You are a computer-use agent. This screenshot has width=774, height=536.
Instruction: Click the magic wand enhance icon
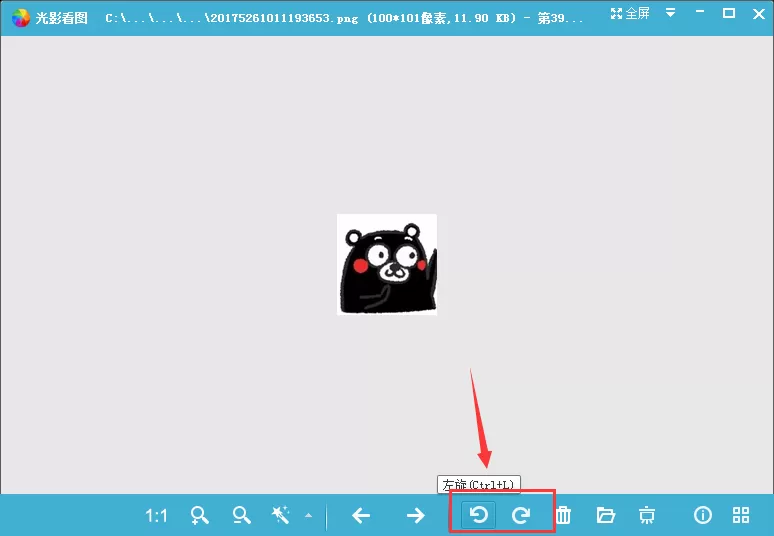click(281, 515)
